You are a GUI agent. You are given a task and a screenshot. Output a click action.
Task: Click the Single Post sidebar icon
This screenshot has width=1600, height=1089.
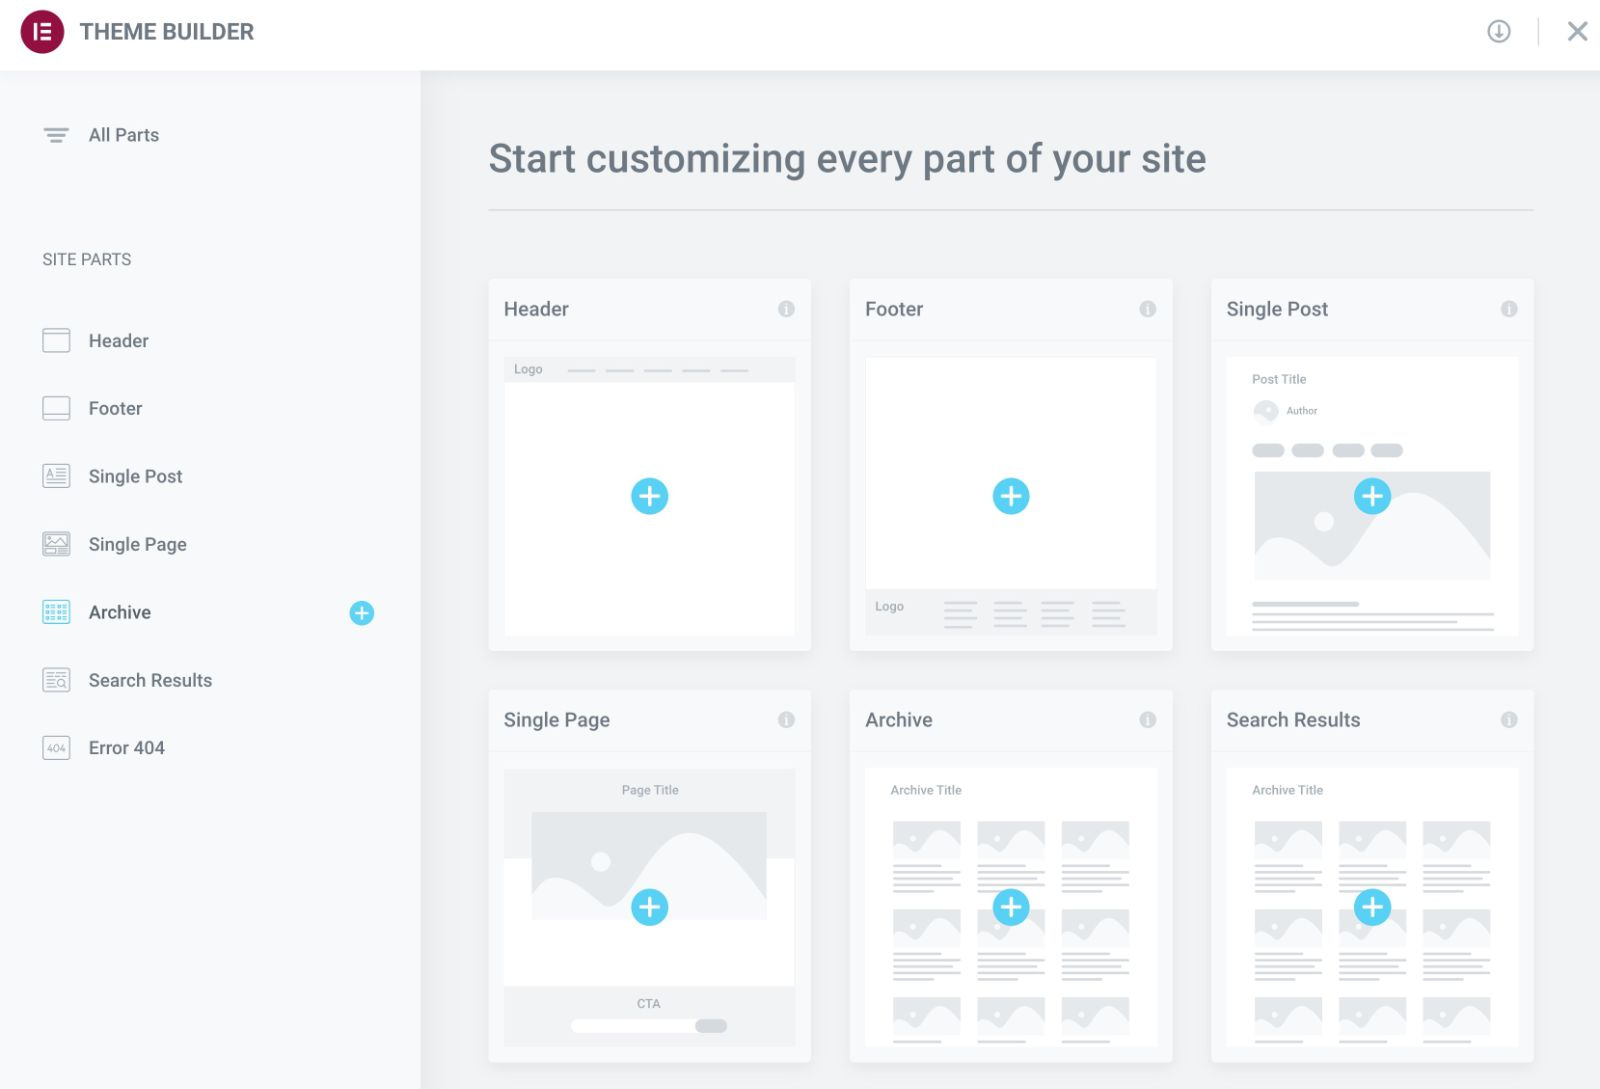(x=56, y=476)
